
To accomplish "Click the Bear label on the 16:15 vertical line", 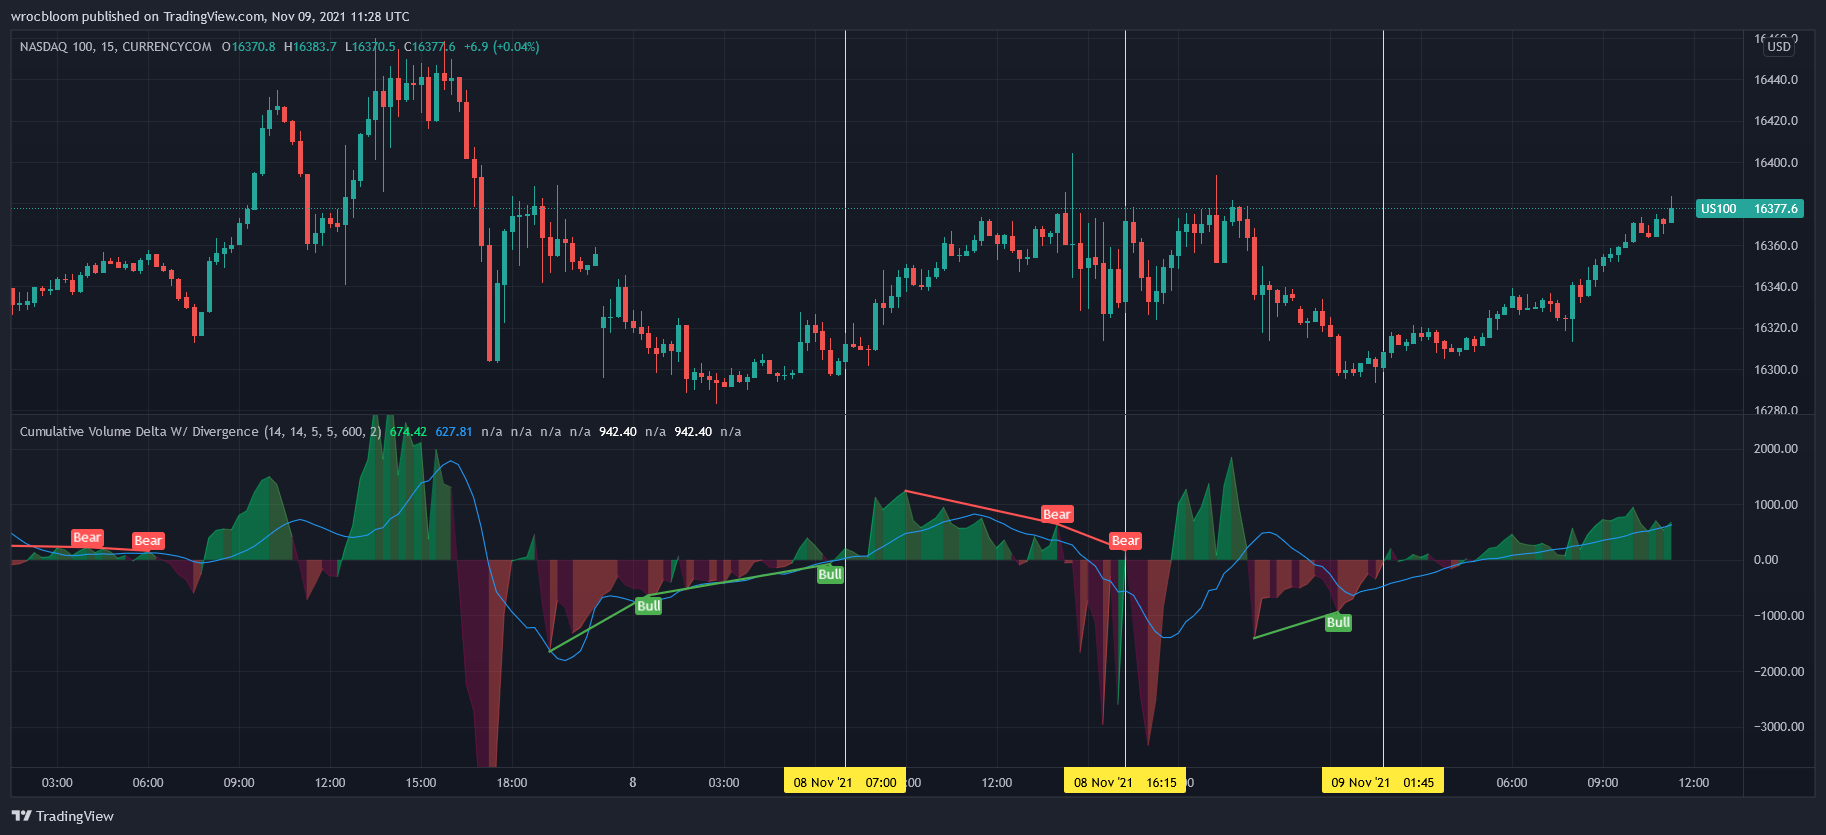I will (1125, 541).
